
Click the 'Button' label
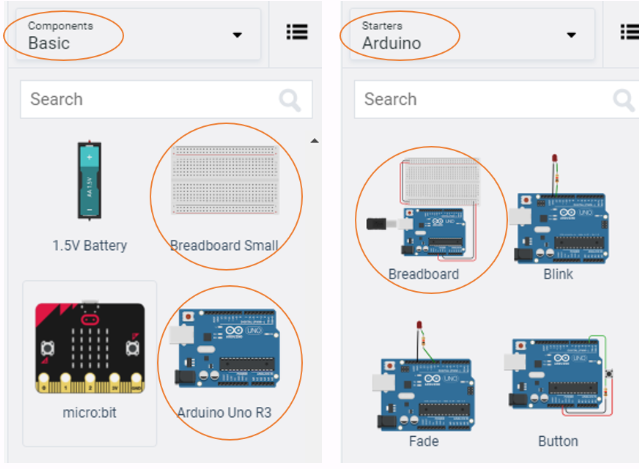click(x=558, y=441)
